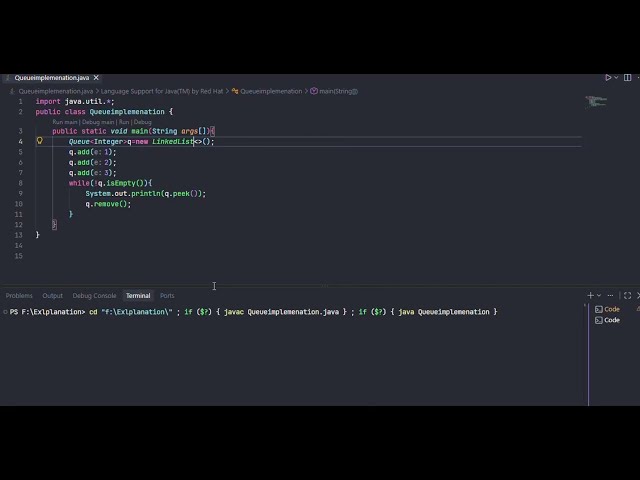Click the while(!q.isEmpty()) line

click(110, 183)
